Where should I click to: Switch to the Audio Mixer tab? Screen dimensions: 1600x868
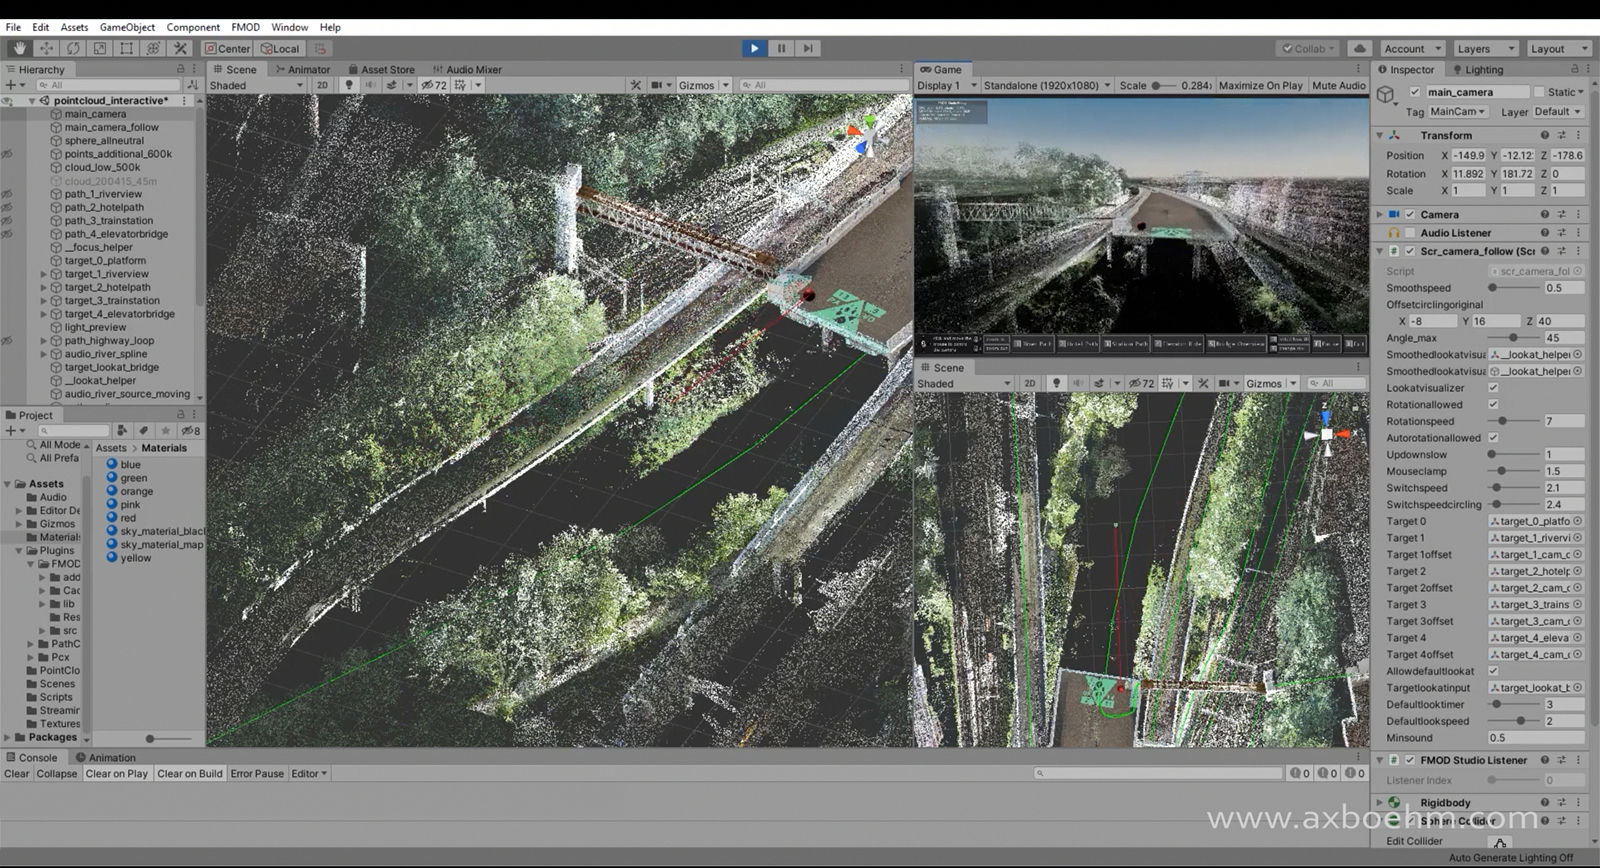[x=467, y=69]
